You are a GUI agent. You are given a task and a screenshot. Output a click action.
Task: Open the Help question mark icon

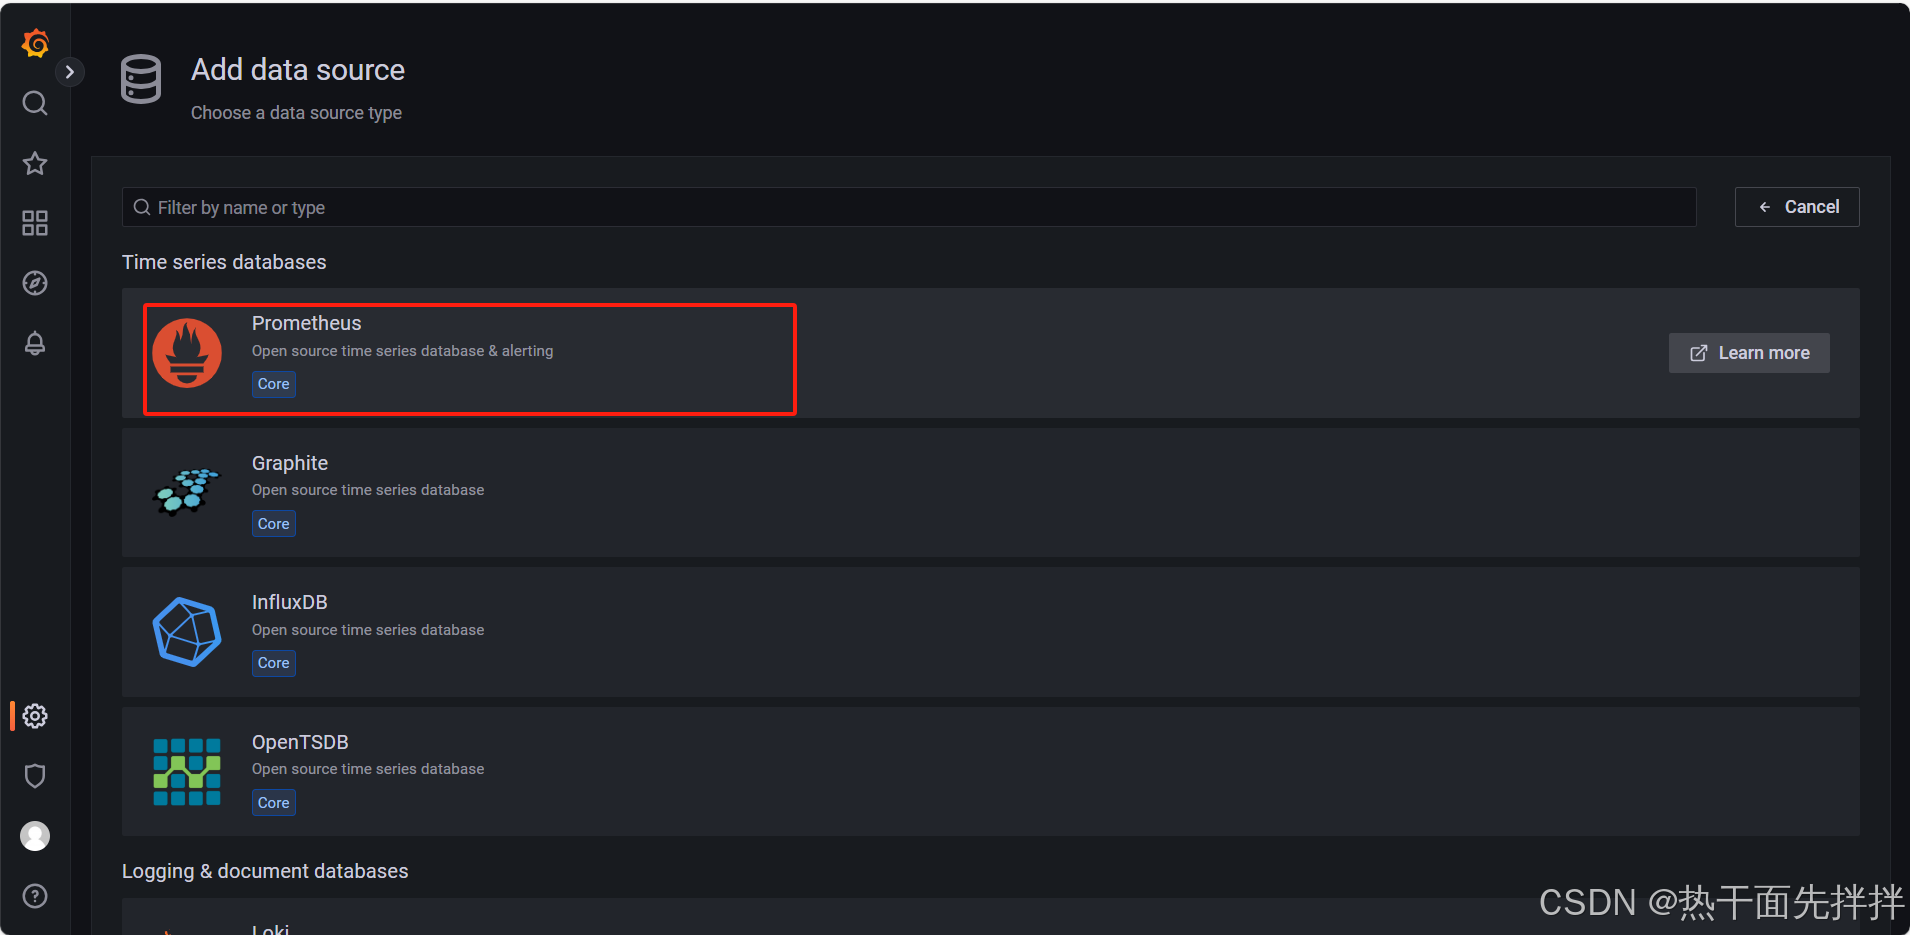35,896
